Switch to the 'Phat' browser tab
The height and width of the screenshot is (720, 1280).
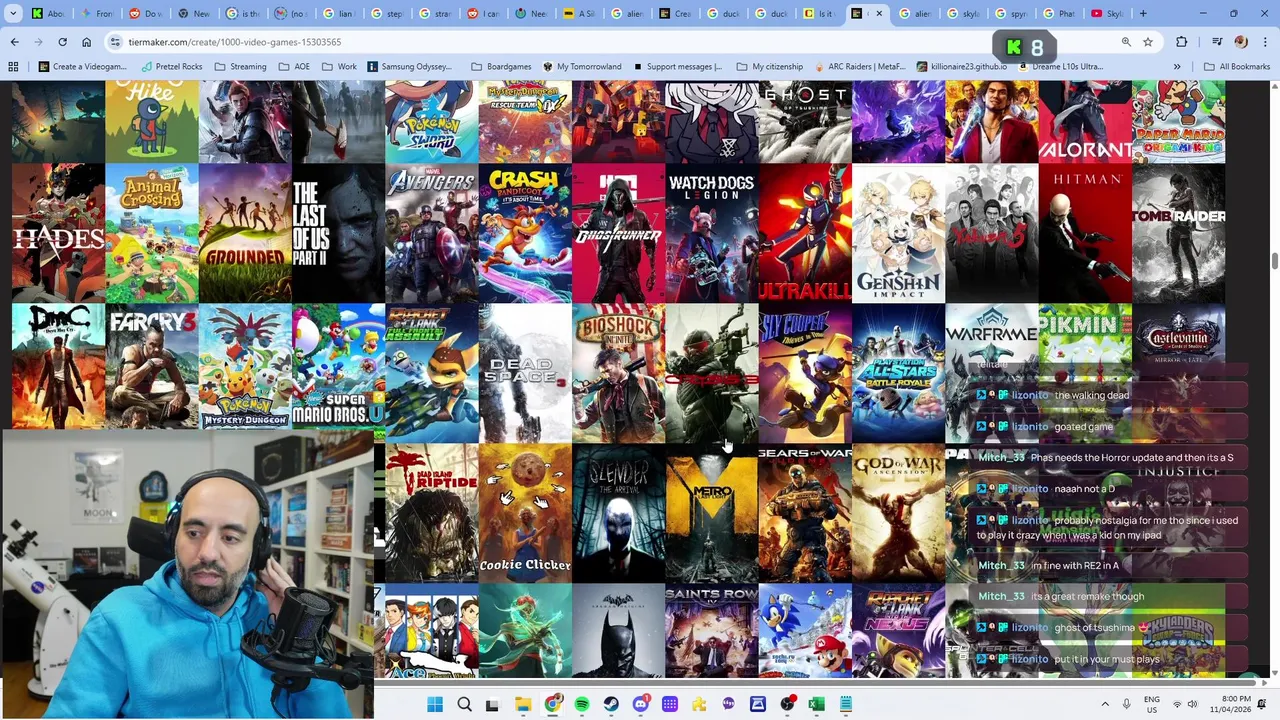pyautogui.click(x=1058, y=14)
